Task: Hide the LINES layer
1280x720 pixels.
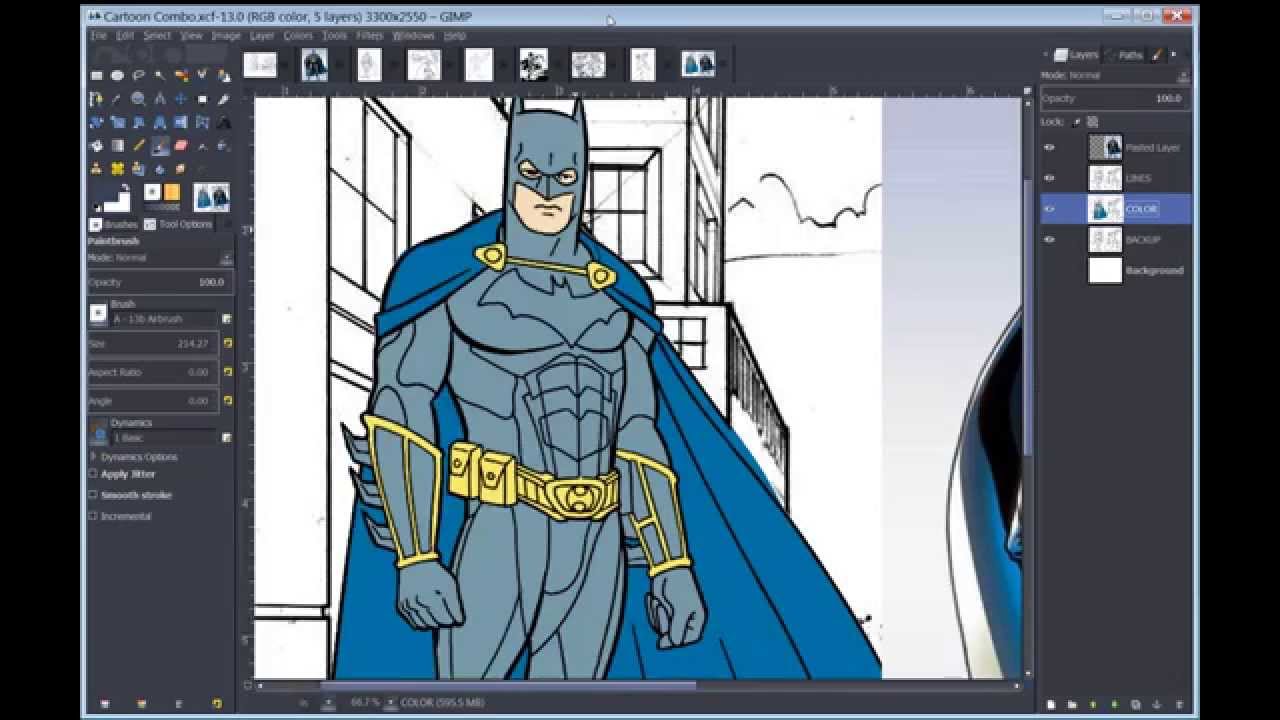Action: tap(1049, 178)
